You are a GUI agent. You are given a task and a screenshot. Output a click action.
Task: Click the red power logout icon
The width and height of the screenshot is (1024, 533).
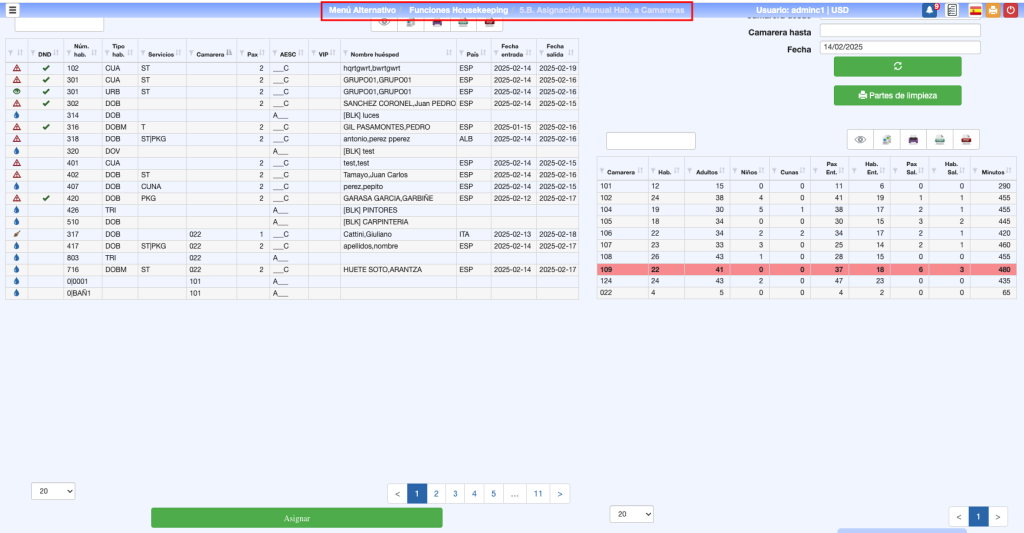coord(1011,10)
